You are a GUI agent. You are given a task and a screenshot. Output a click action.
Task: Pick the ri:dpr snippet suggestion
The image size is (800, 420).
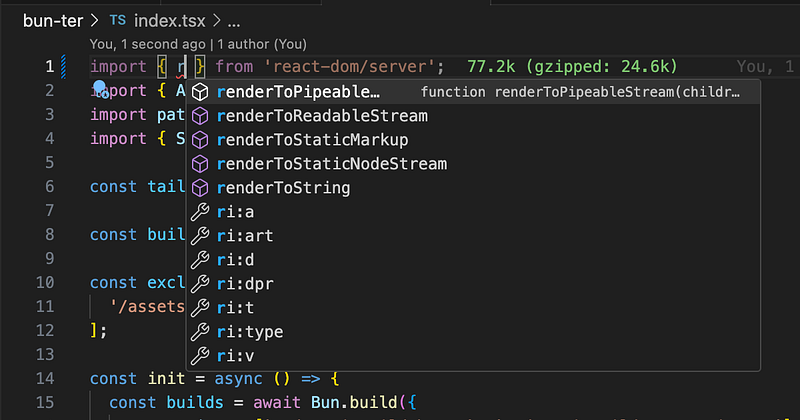(x=473, y=284)
